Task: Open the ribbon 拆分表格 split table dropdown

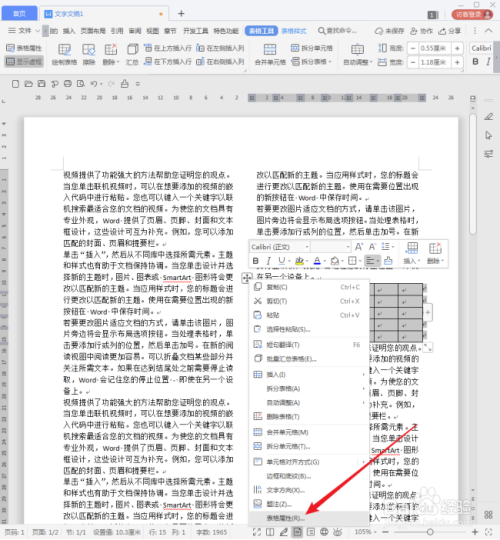Action: point(312,62)
